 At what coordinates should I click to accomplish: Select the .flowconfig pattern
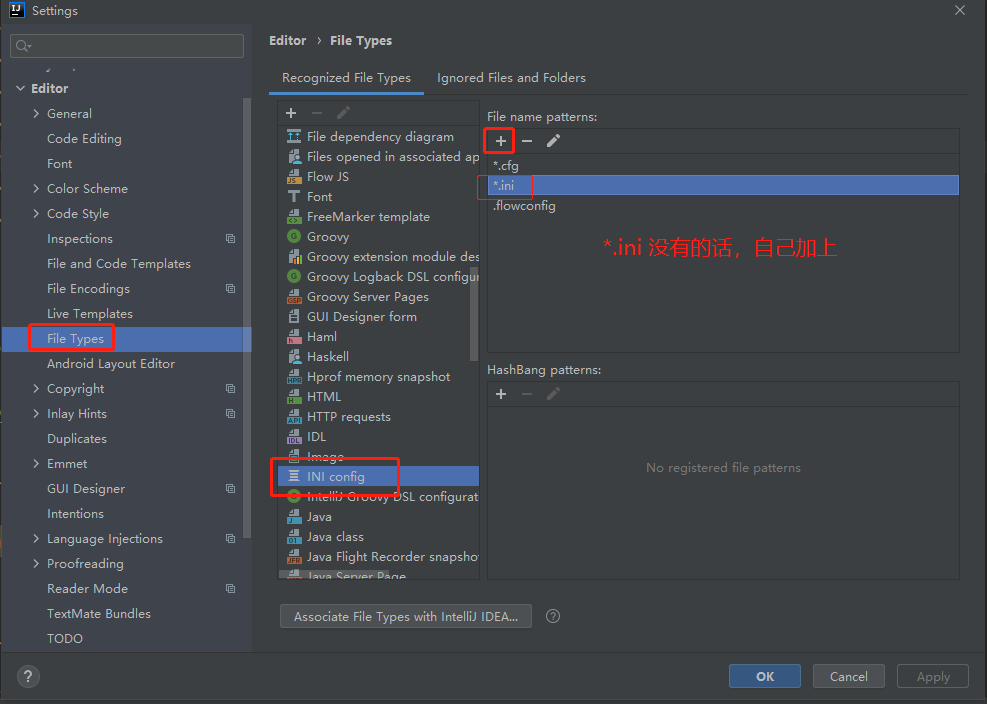coord(723,206)
